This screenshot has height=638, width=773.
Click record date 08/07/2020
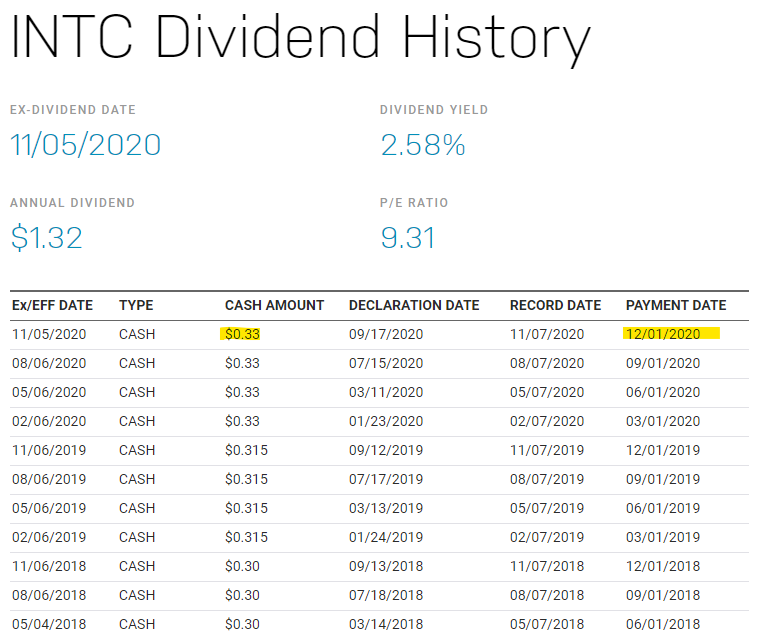coord(547,363)
